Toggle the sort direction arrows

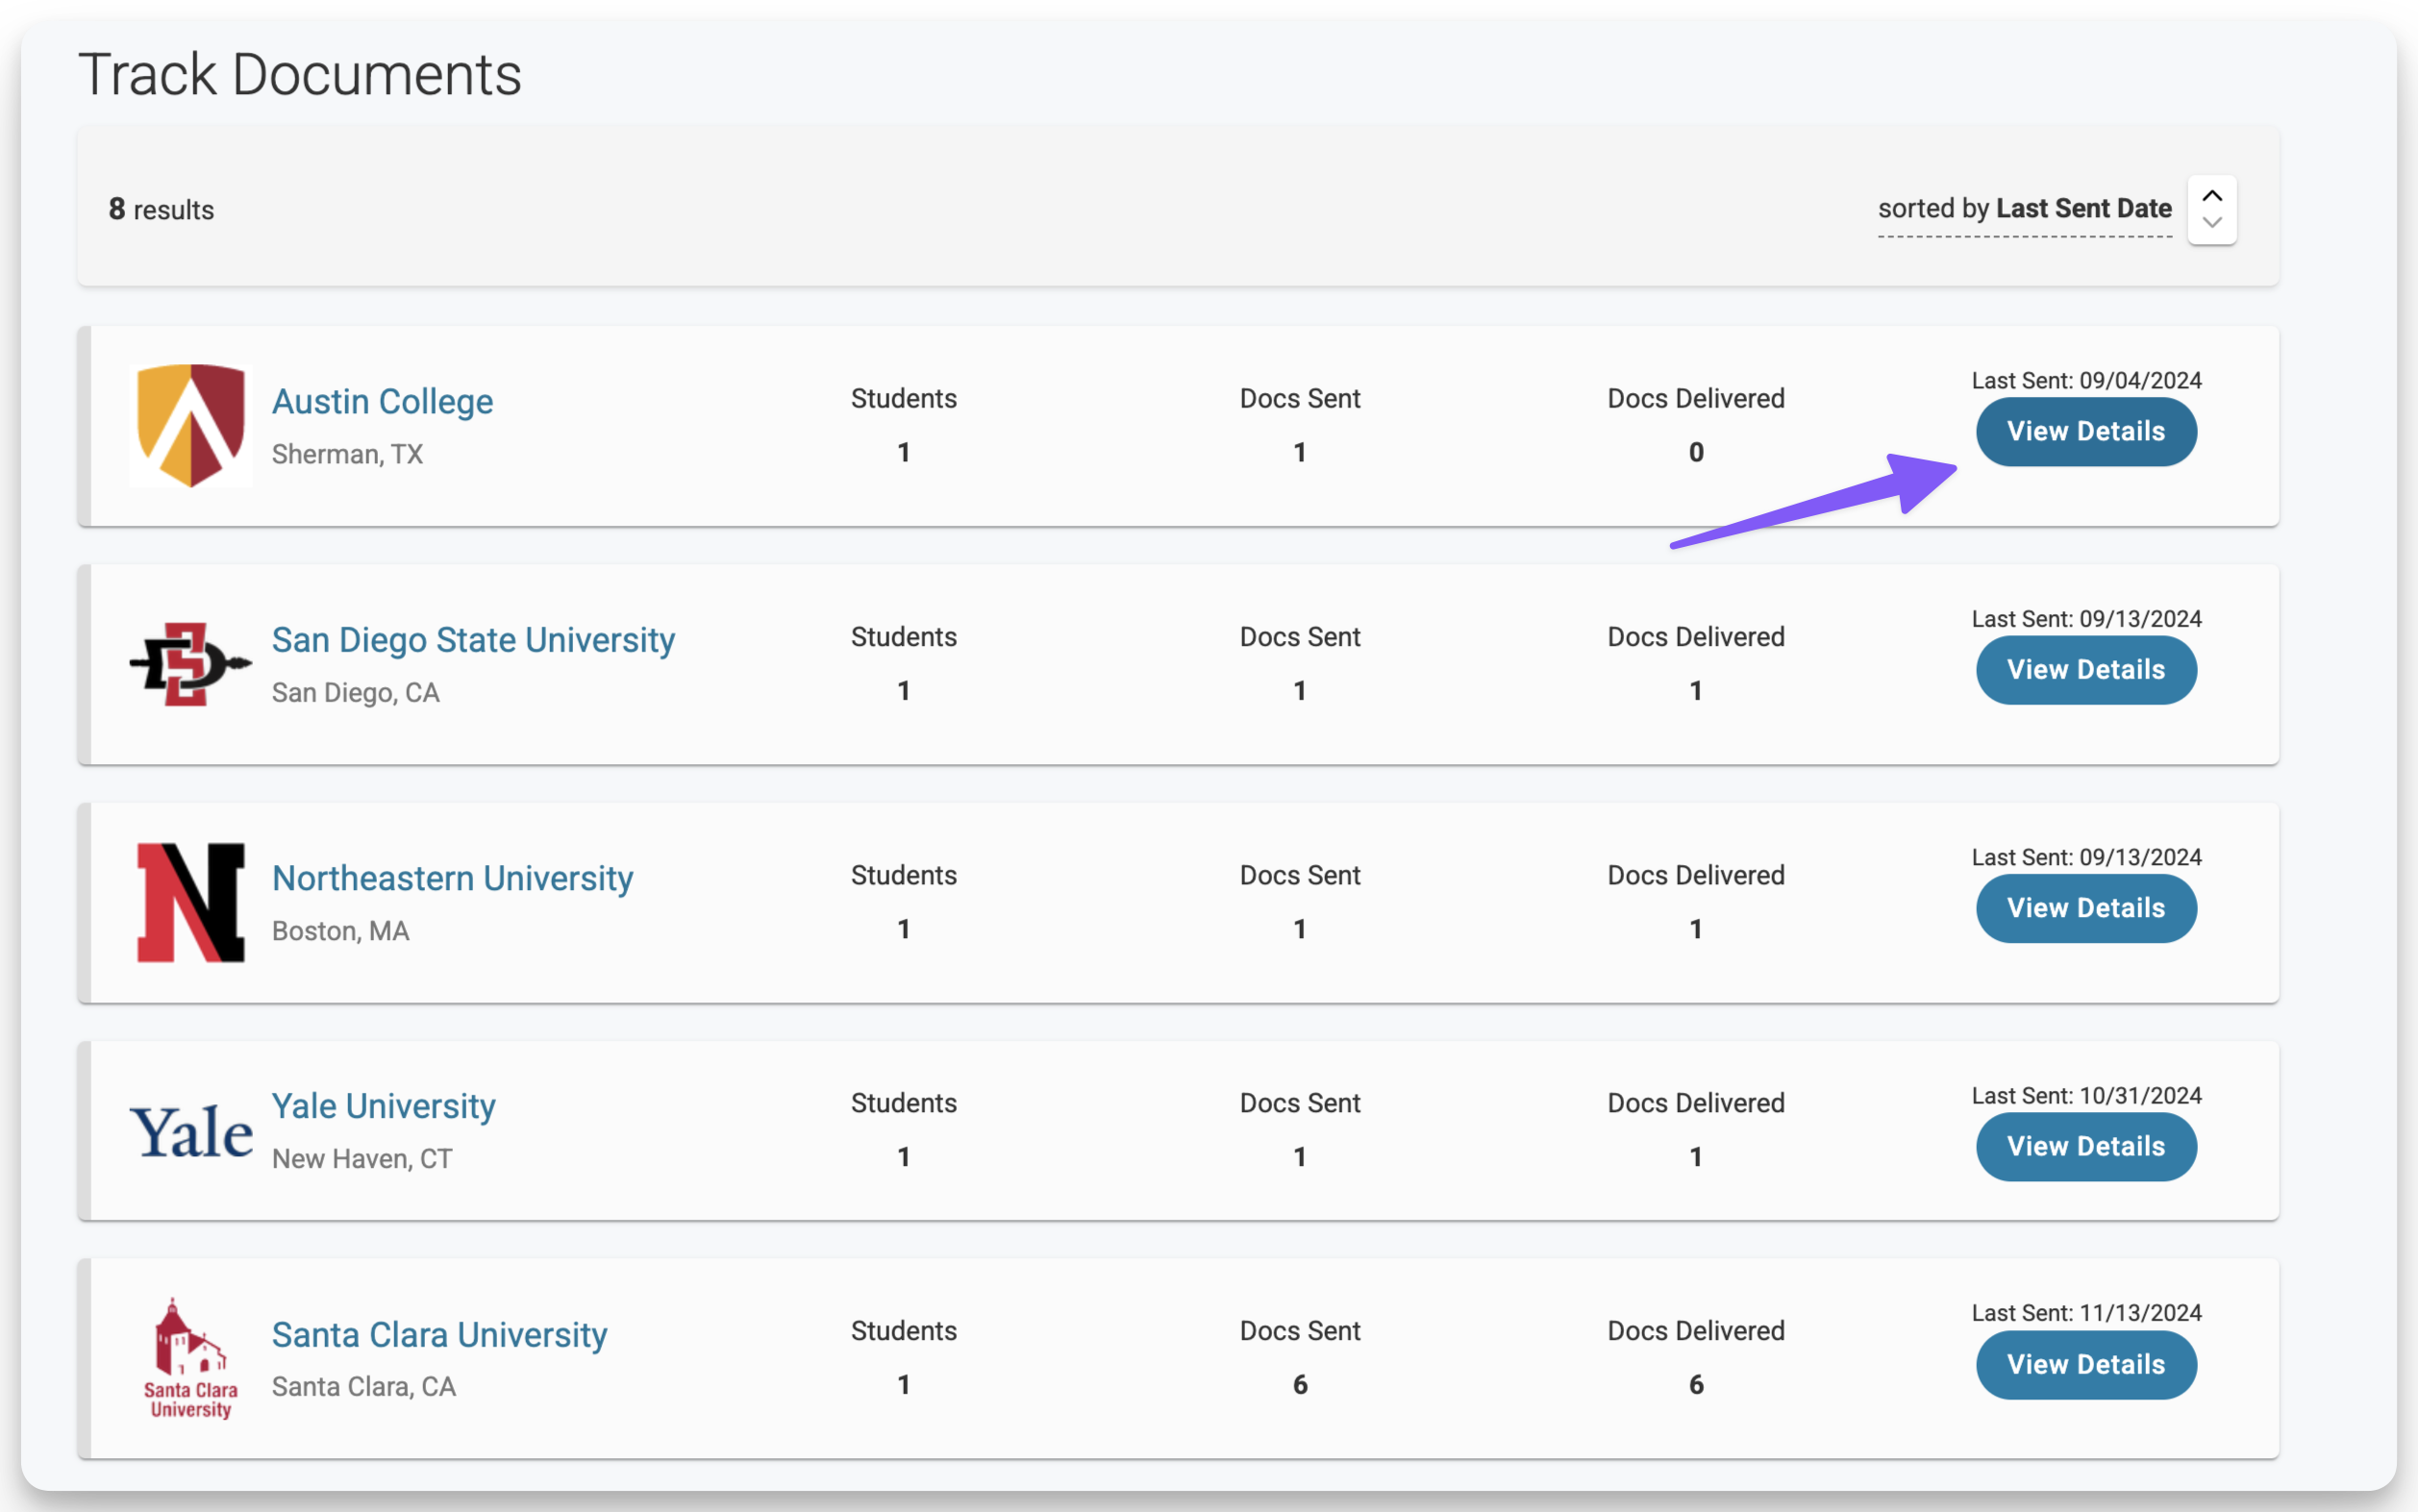point(2212,209)
